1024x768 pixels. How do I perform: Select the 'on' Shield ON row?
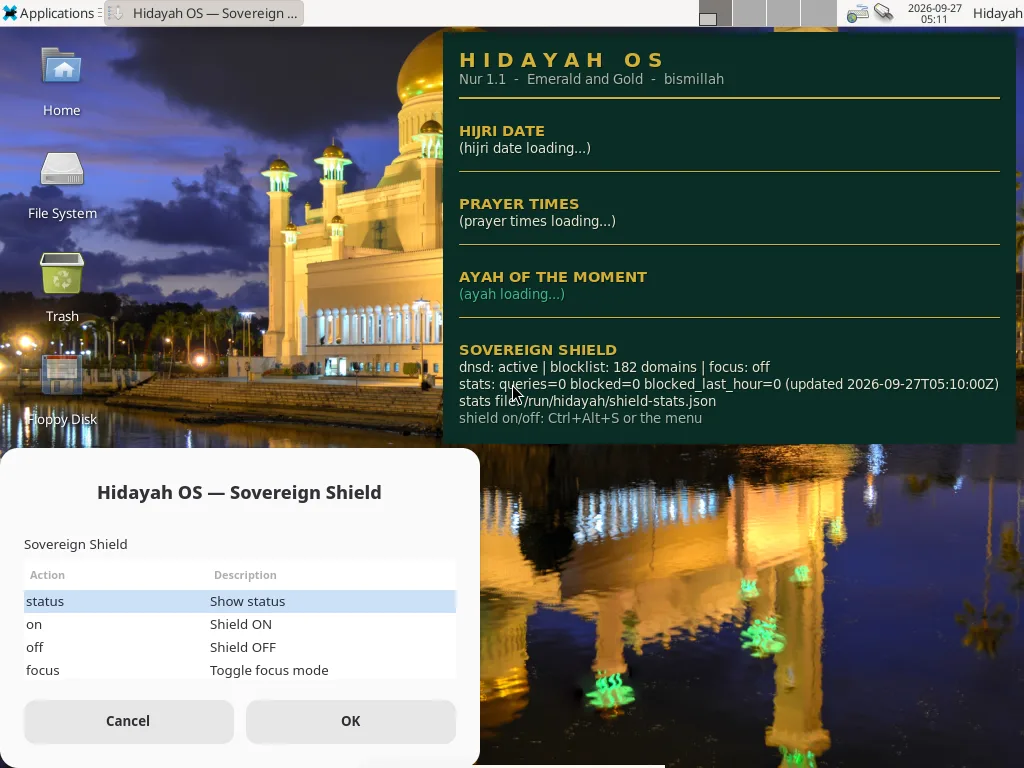[x=240, y=624]
